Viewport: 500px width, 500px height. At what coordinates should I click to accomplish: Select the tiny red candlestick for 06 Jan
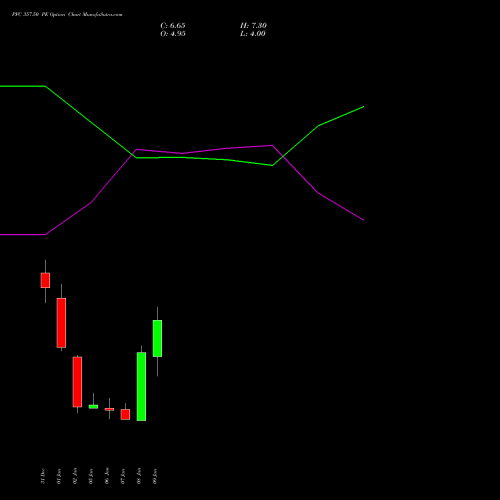(109, 409)
